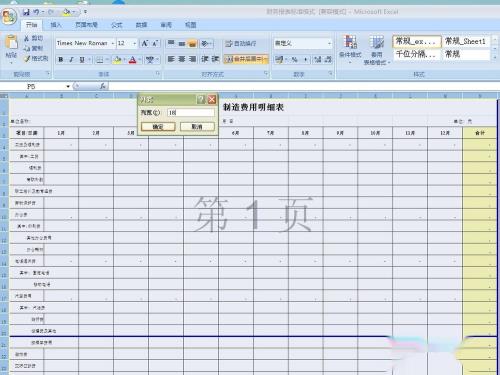Click the Office round logo button

tap(9, 16)
